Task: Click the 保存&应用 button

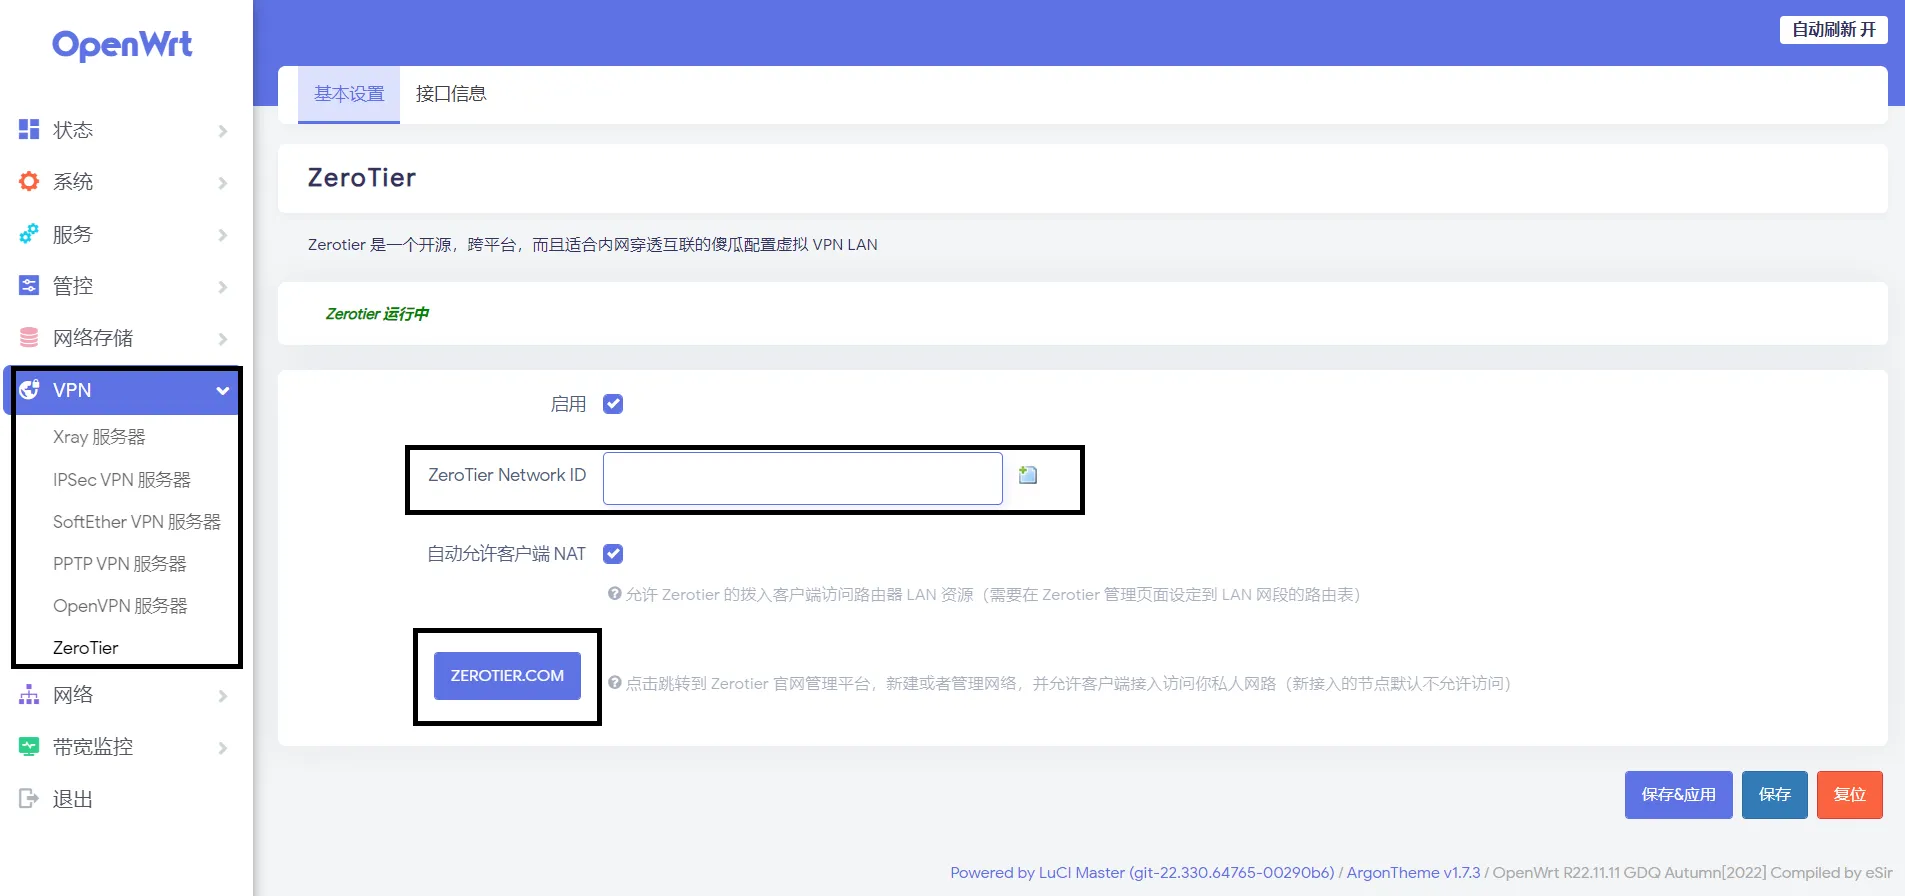Action: 1678,795
